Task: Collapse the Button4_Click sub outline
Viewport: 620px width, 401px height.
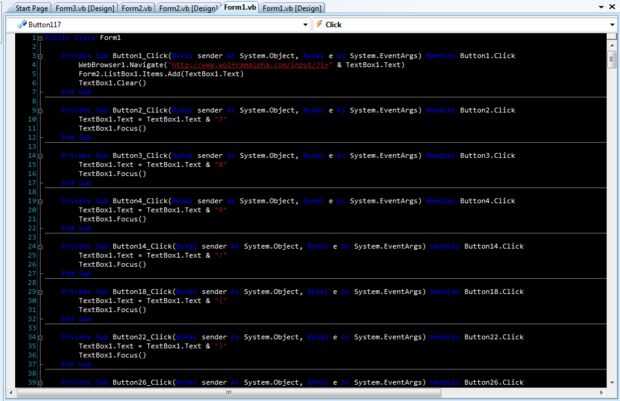Action: click(x=40, y=202)
